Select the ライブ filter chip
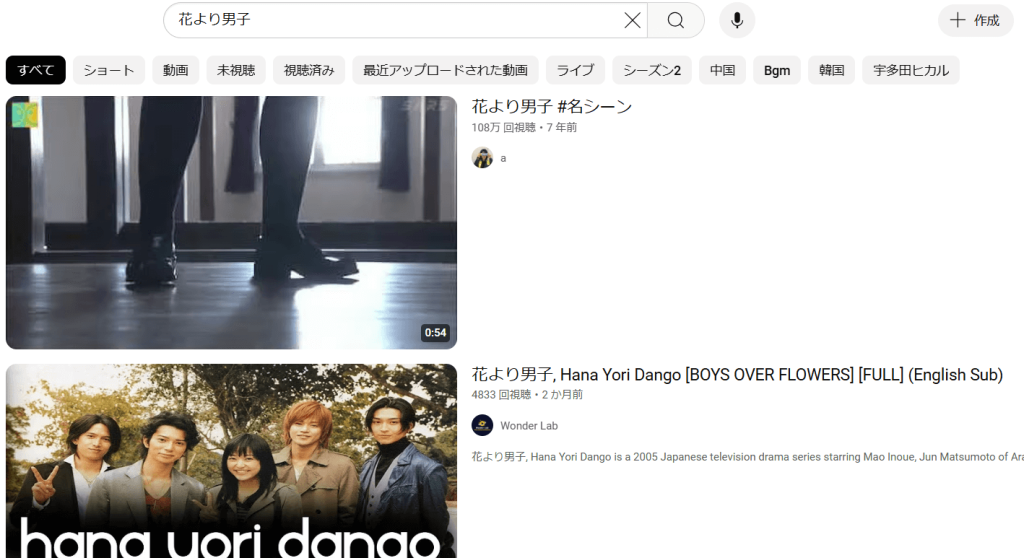This screenshot has height=558, width=1024. pos(575,70)
